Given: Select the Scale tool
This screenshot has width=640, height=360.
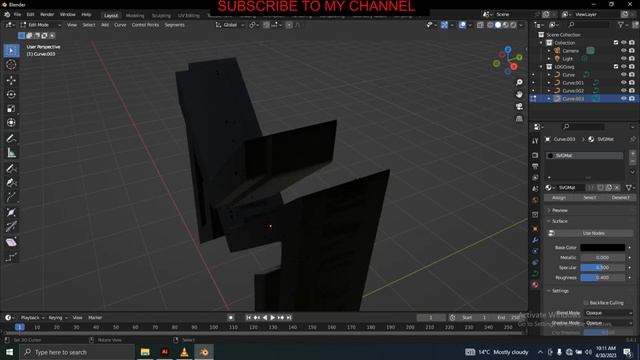Looking at the screenshot, I should pyautogui.click(x=11, y=109).
